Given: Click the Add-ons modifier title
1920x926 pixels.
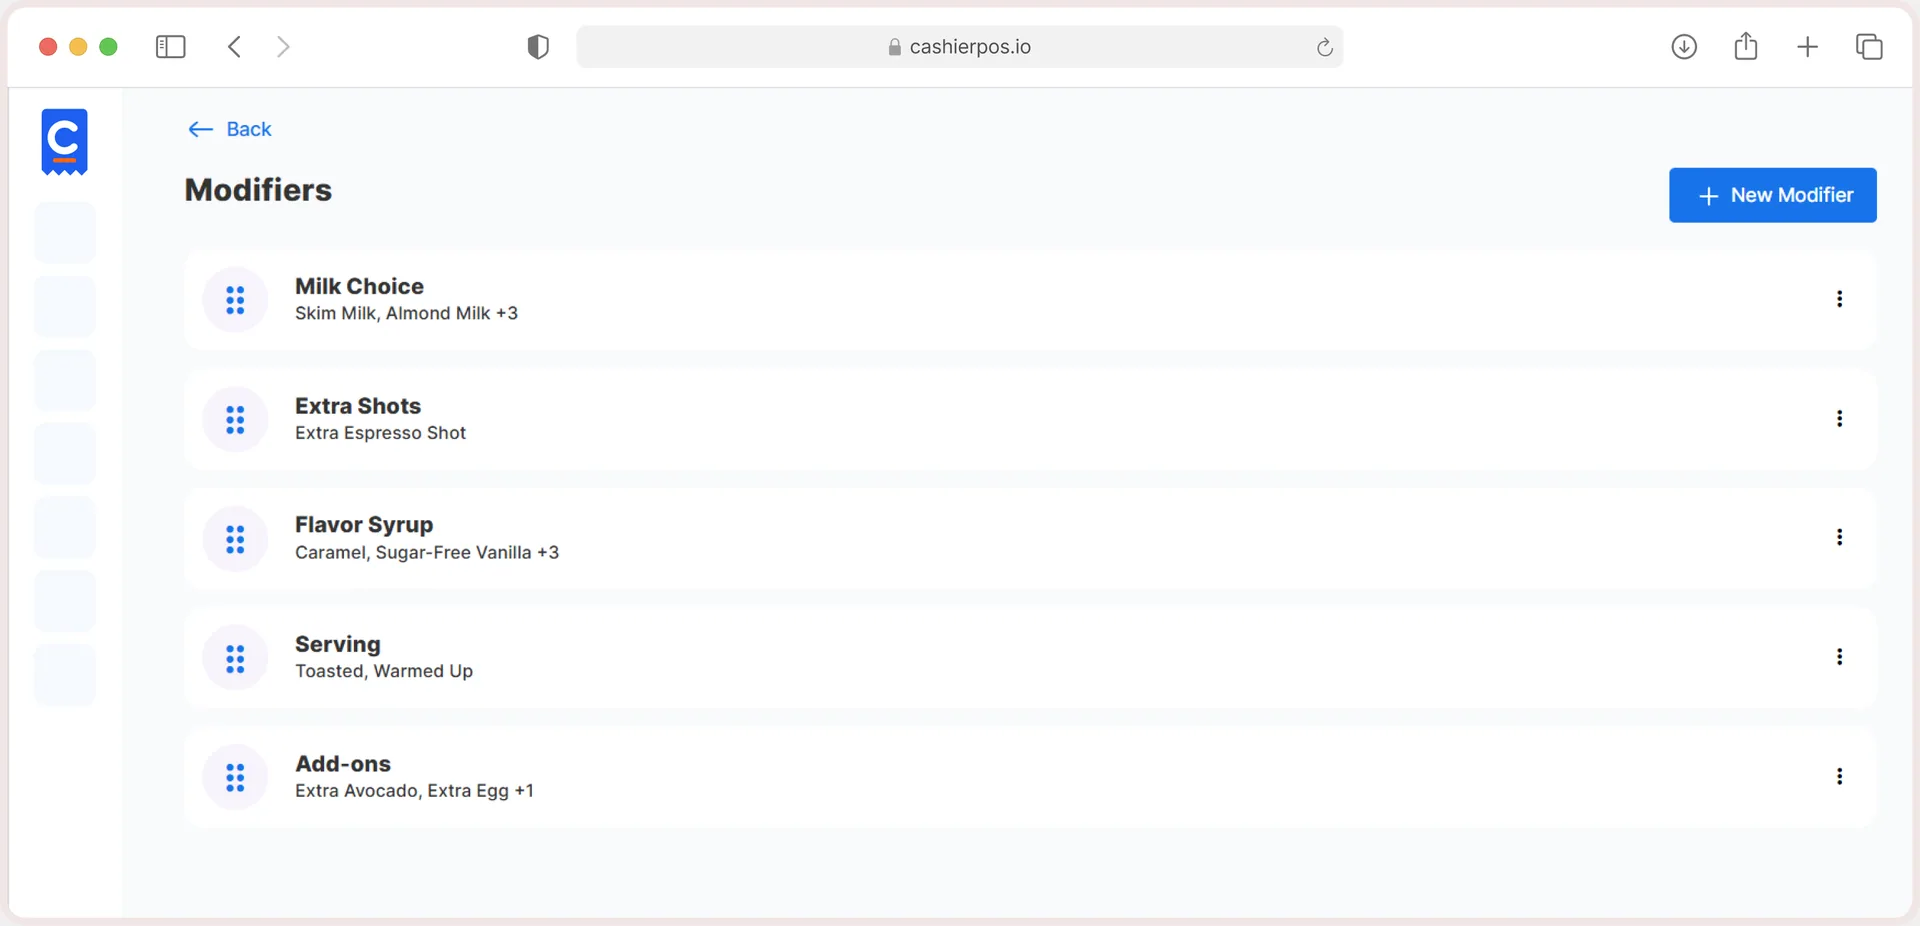Looking at the screenshot, I should tap(343, 764).
